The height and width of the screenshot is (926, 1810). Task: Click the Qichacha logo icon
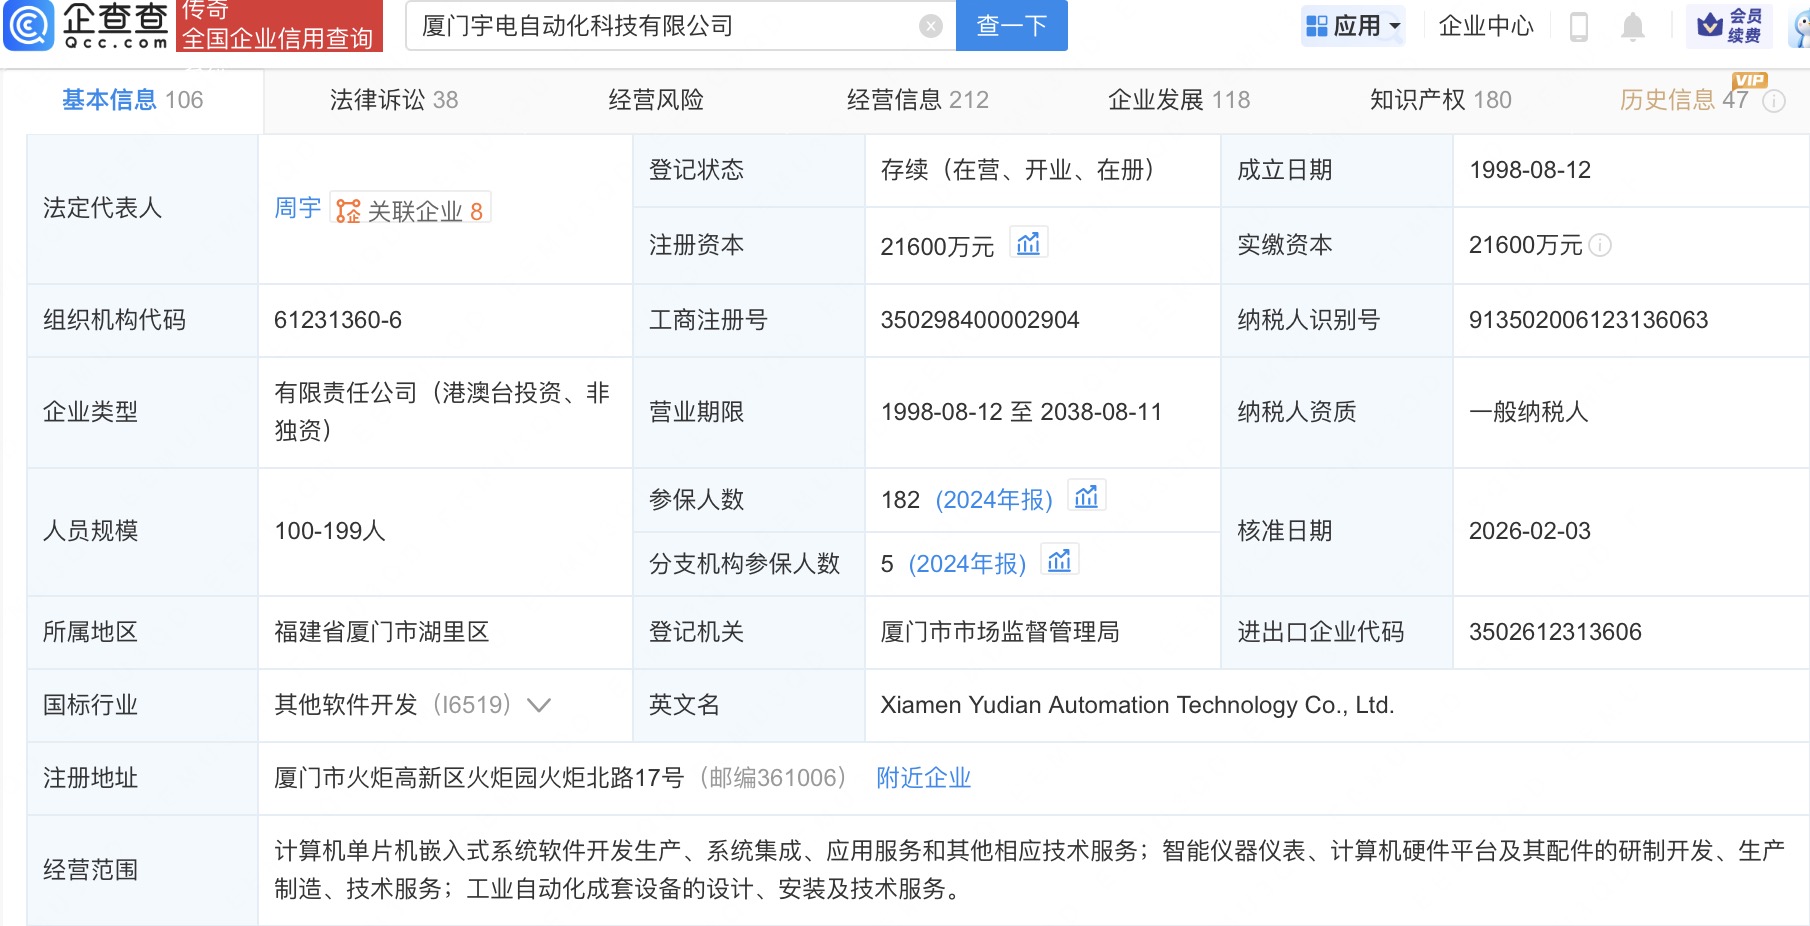[x=30, y=25]
